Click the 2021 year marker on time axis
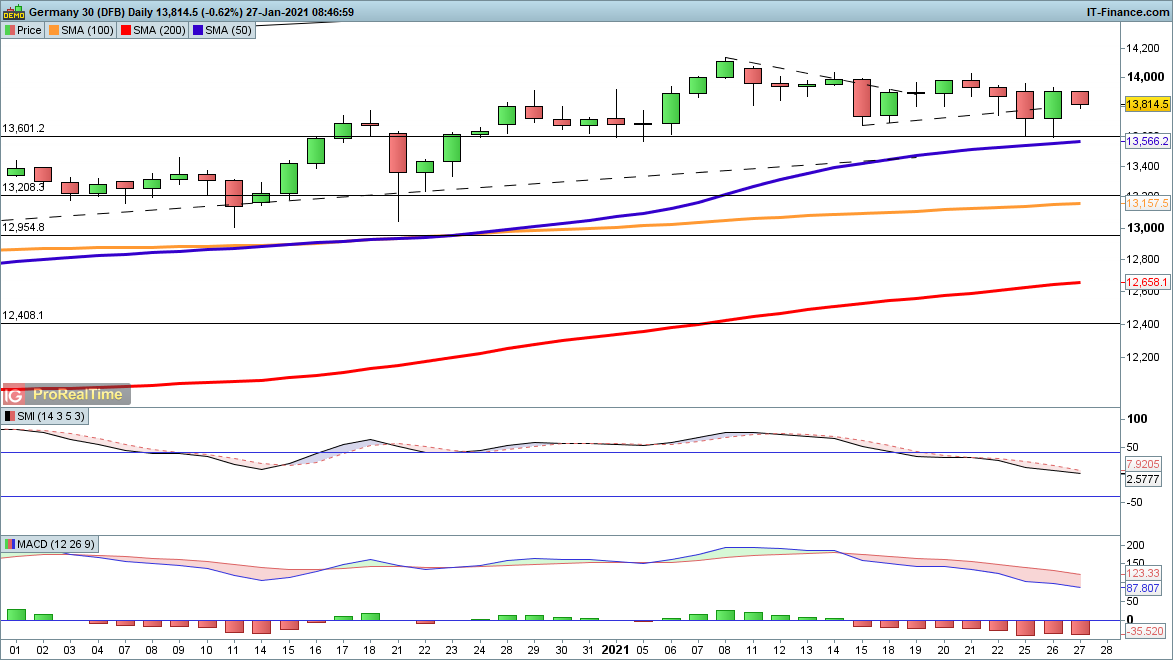Screen dimensions: 1173x660 pyautogui.click(x=616, y=650)
